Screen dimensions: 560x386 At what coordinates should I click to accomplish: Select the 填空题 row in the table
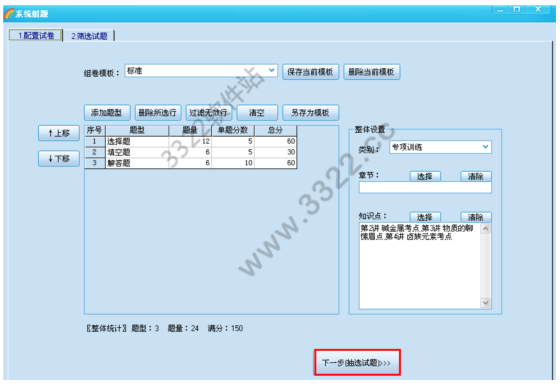click(x=191, y=152)
